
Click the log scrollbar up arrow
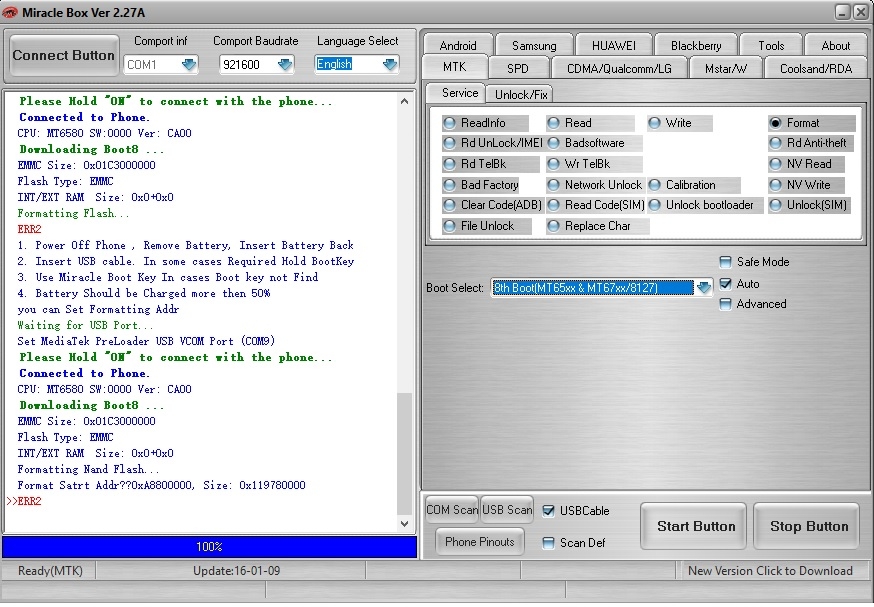click(405, 101)
